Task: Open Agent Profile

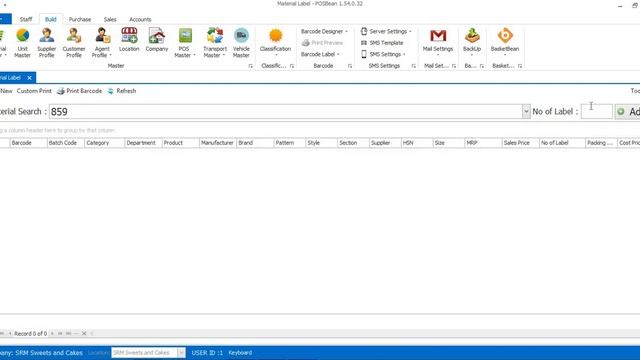Action: [x=102, y=43]
